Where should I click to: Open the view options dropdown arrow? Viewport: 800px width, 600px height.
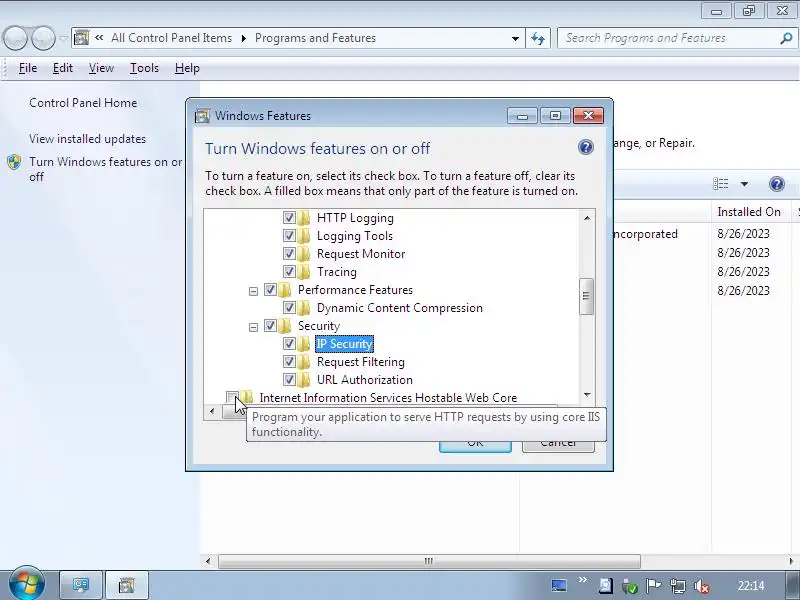pyautogui.click(x=744, y=184)
